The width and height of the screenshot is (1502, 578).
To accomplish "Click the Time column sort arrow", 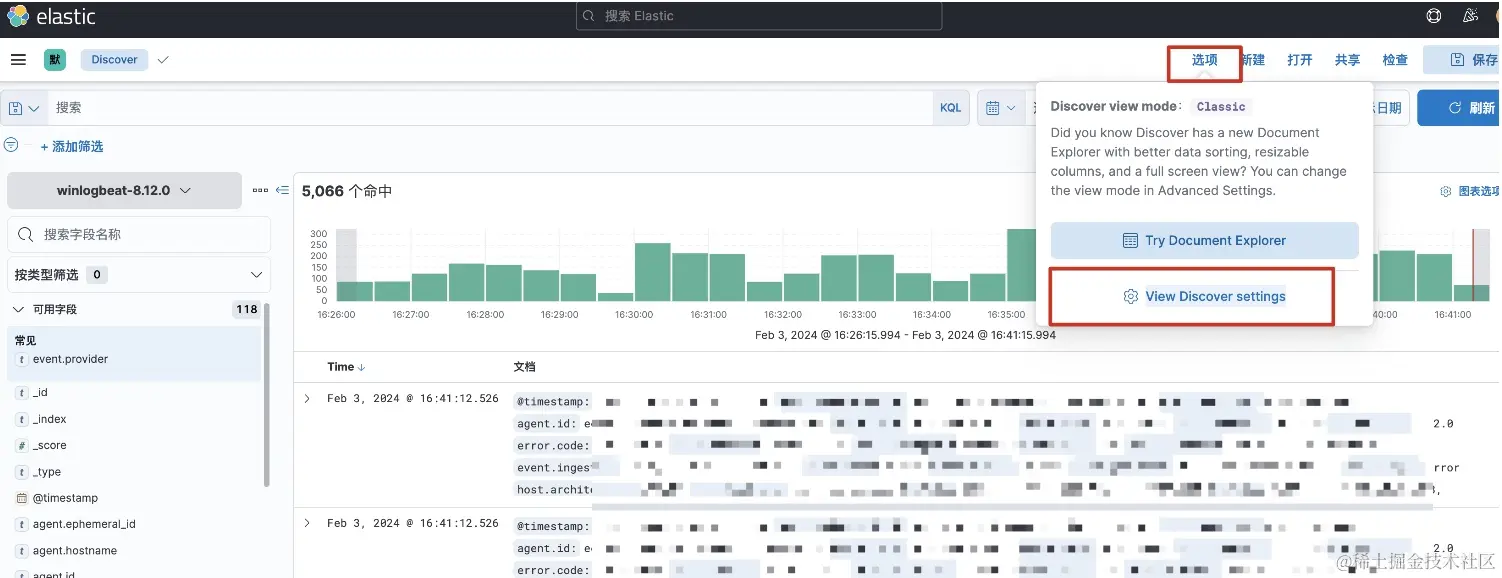I will coord(362,367).
